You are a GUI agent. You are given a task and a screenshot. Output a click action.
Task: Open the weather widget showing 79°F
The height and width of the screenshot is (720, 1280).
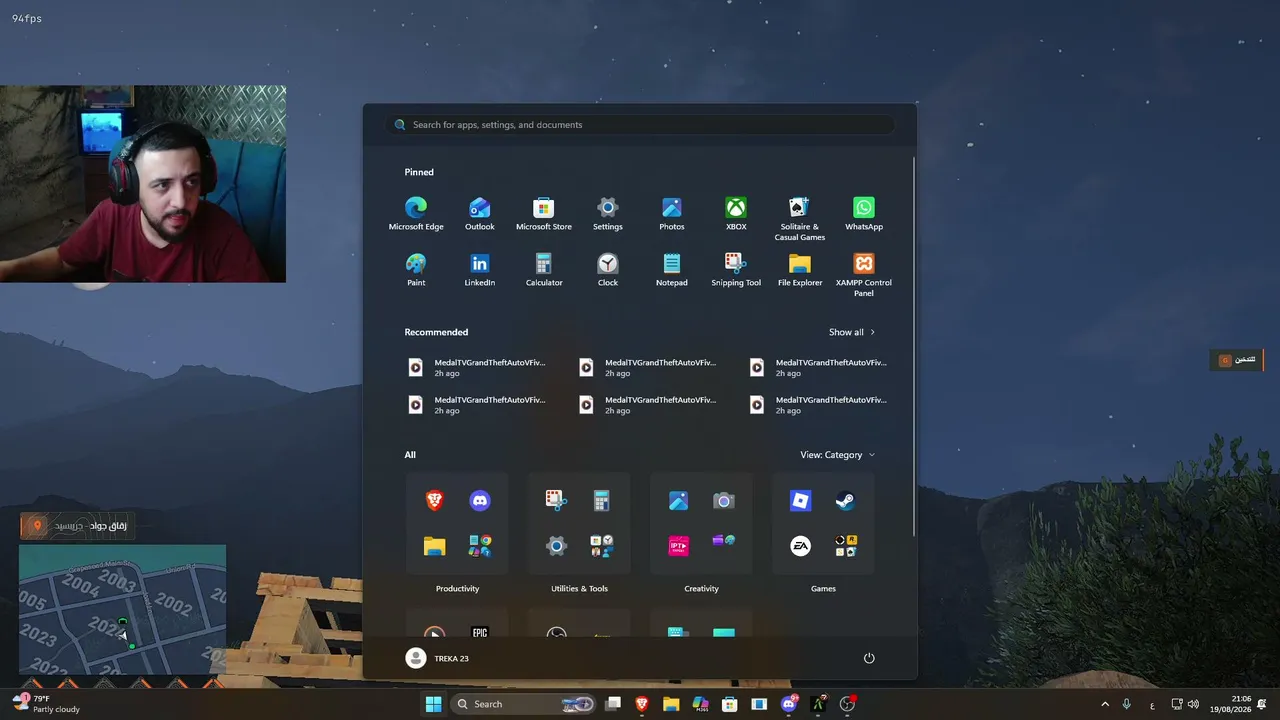(x=45, y=704)
